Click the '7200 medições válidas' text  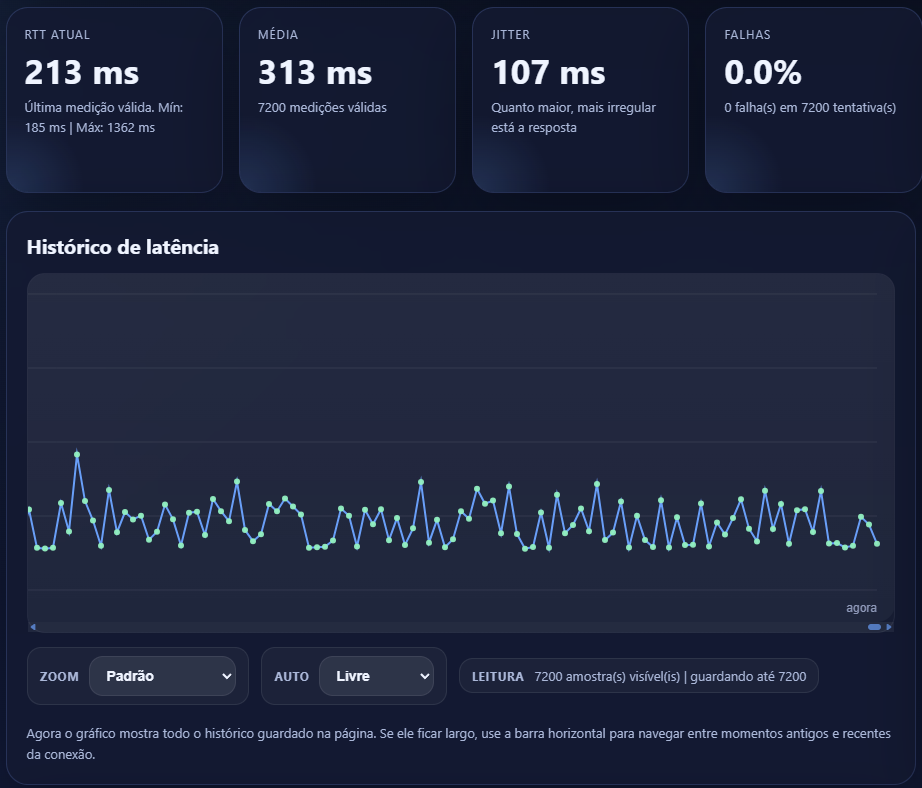[x=322, y=108]
